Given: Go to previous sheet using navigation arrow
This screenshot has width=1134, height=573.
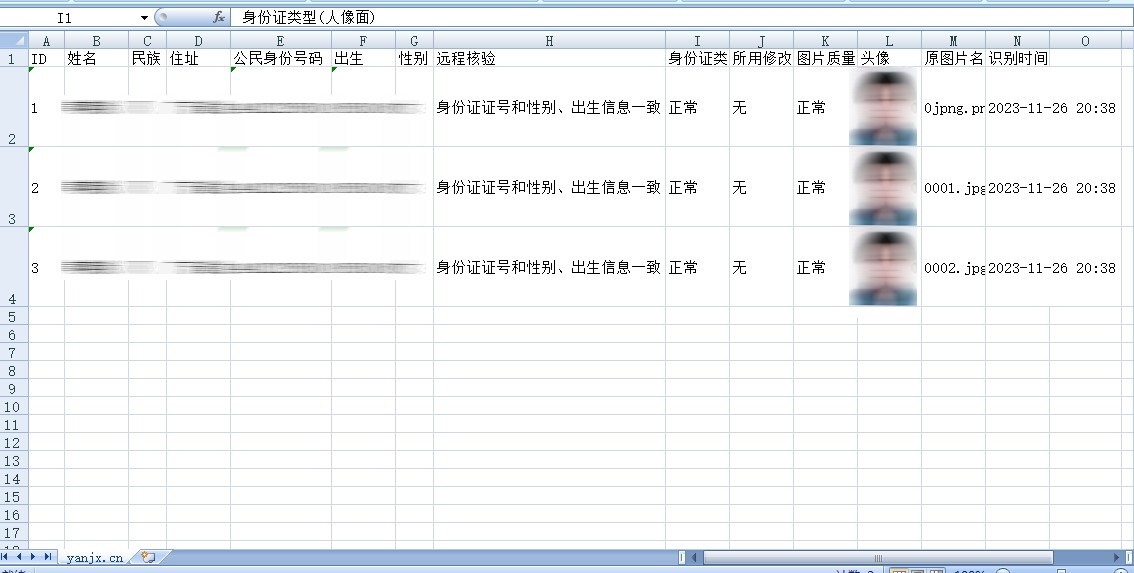Looking at the screenshot, I should tap(21, 557).
